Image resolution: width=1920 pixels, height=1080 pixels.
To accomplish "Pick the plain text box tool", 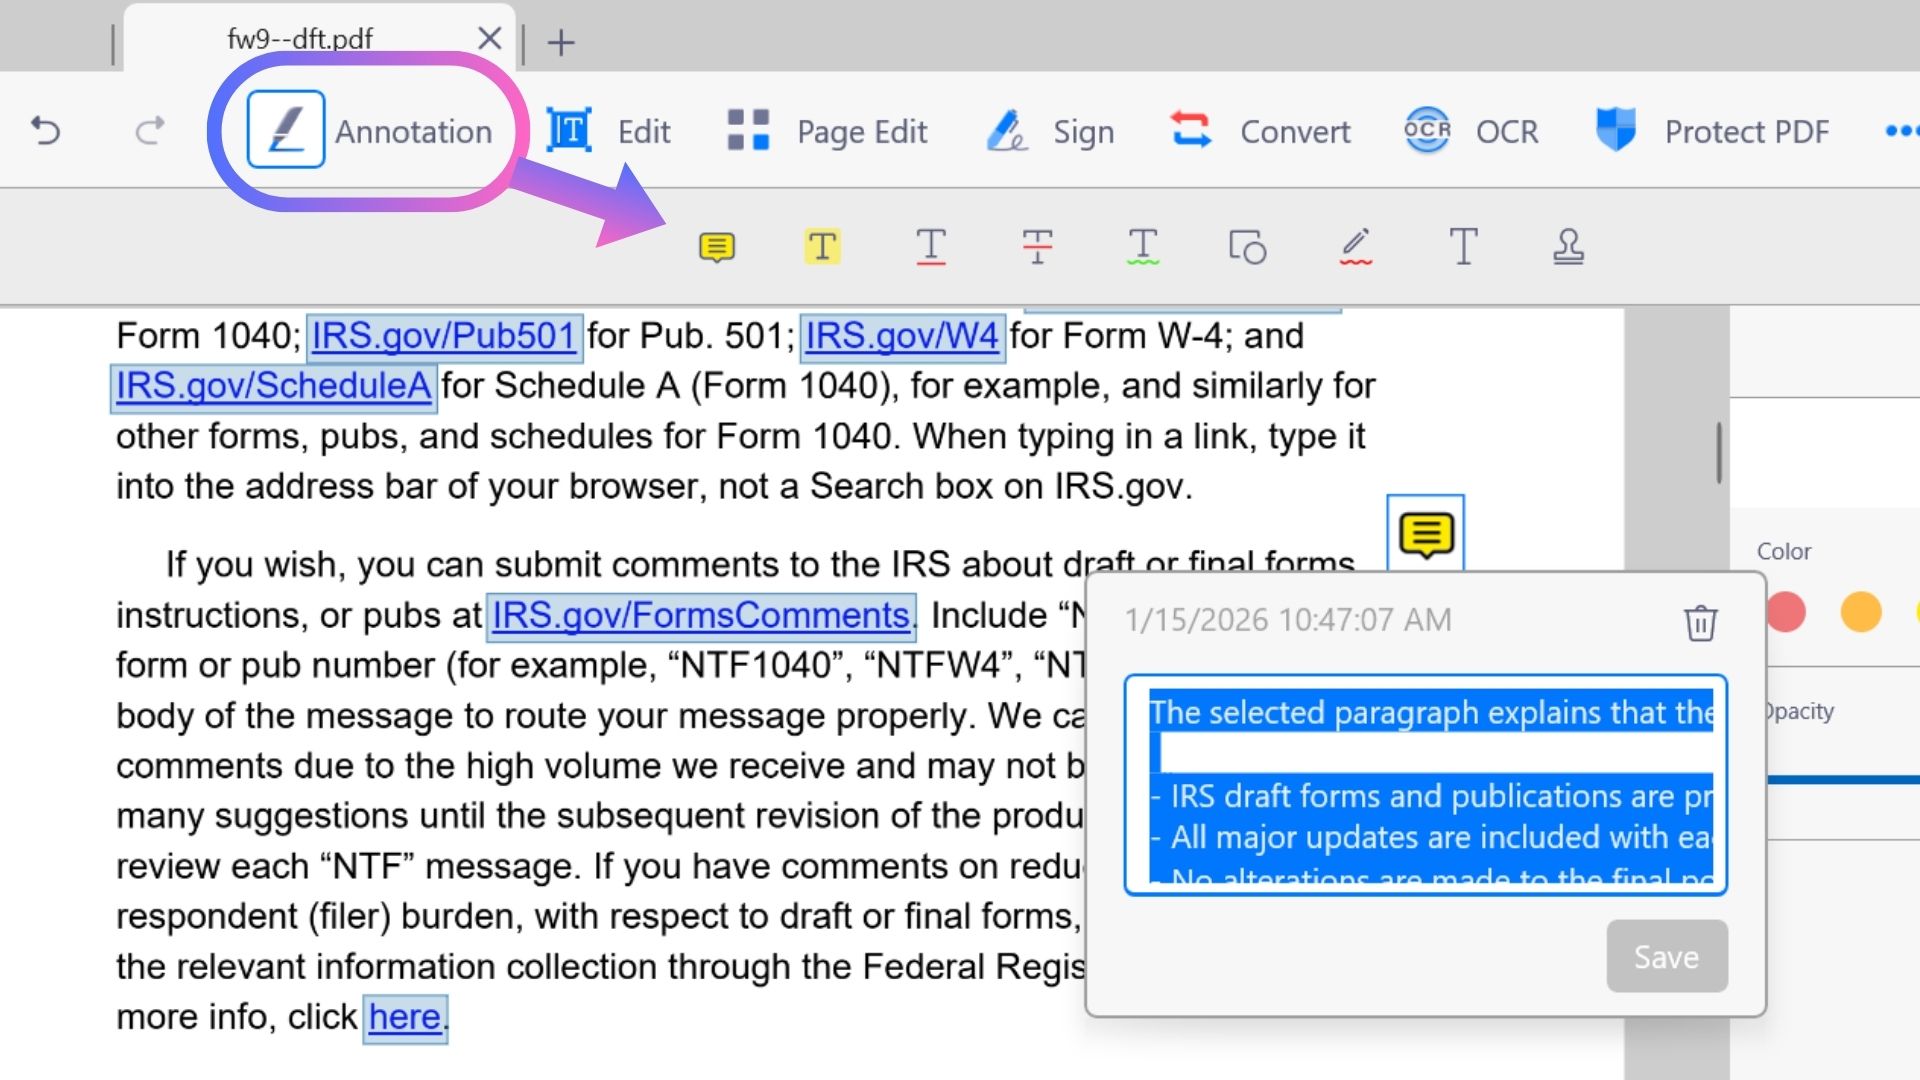I will click(x=1463, y=246).
